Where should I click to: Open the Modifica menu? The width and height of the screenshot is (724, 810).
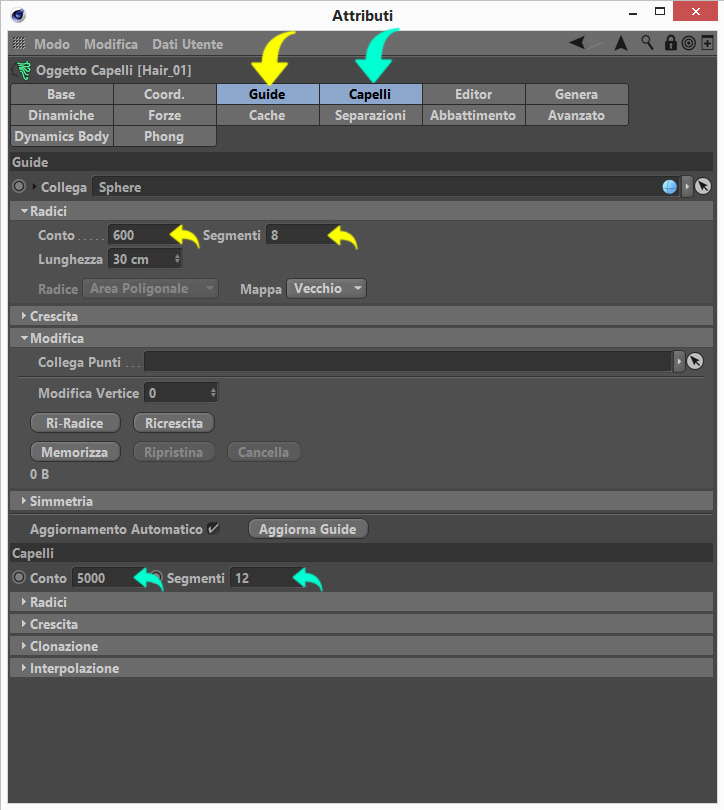111,44
